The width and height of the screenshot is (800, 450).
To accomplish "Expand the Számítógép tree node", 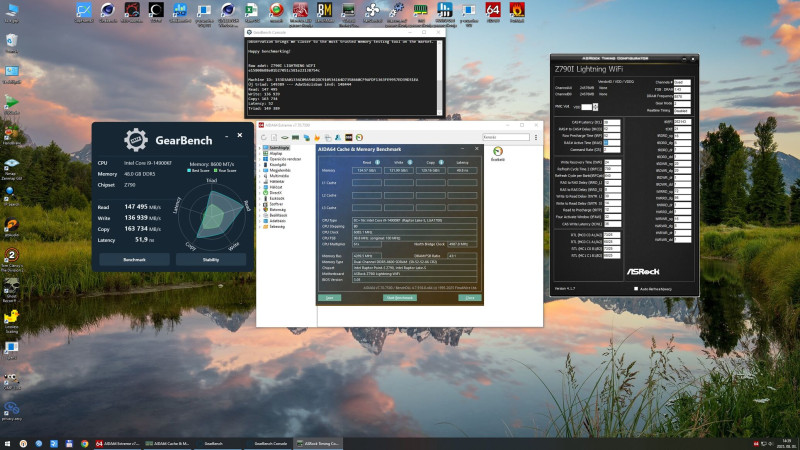I will click(x=260, y=147).
